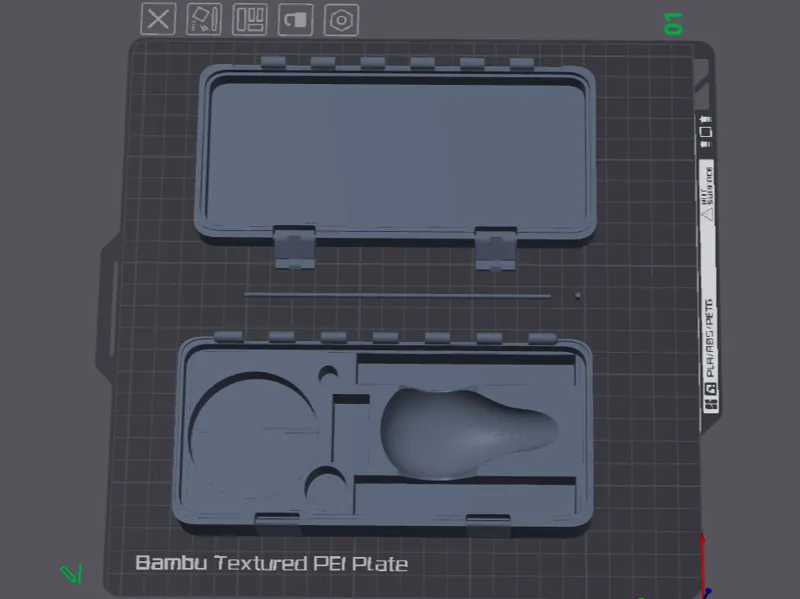
Task: Toggle the plate lock icon
Action: click(x=295, y=20)
